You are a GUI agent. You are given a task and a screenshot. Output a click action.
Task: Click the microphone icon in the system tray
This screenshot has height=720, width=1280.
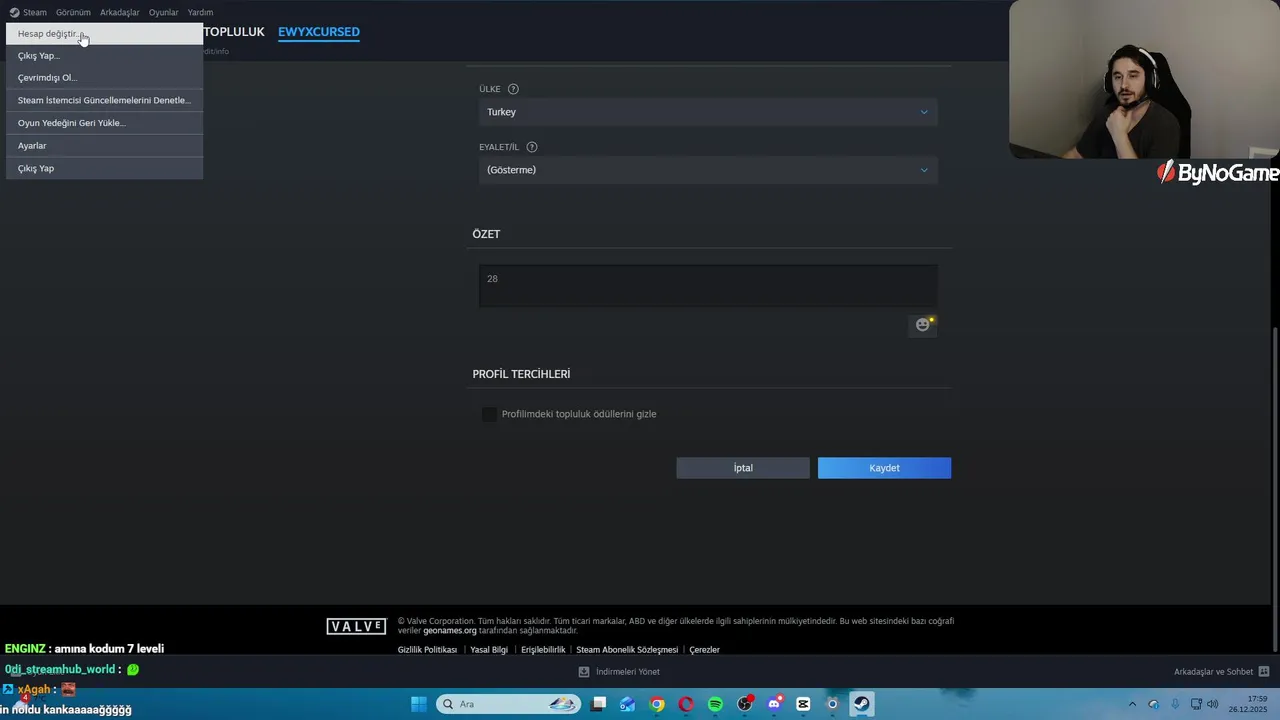pyautogui.click(x=1175, y=704)
